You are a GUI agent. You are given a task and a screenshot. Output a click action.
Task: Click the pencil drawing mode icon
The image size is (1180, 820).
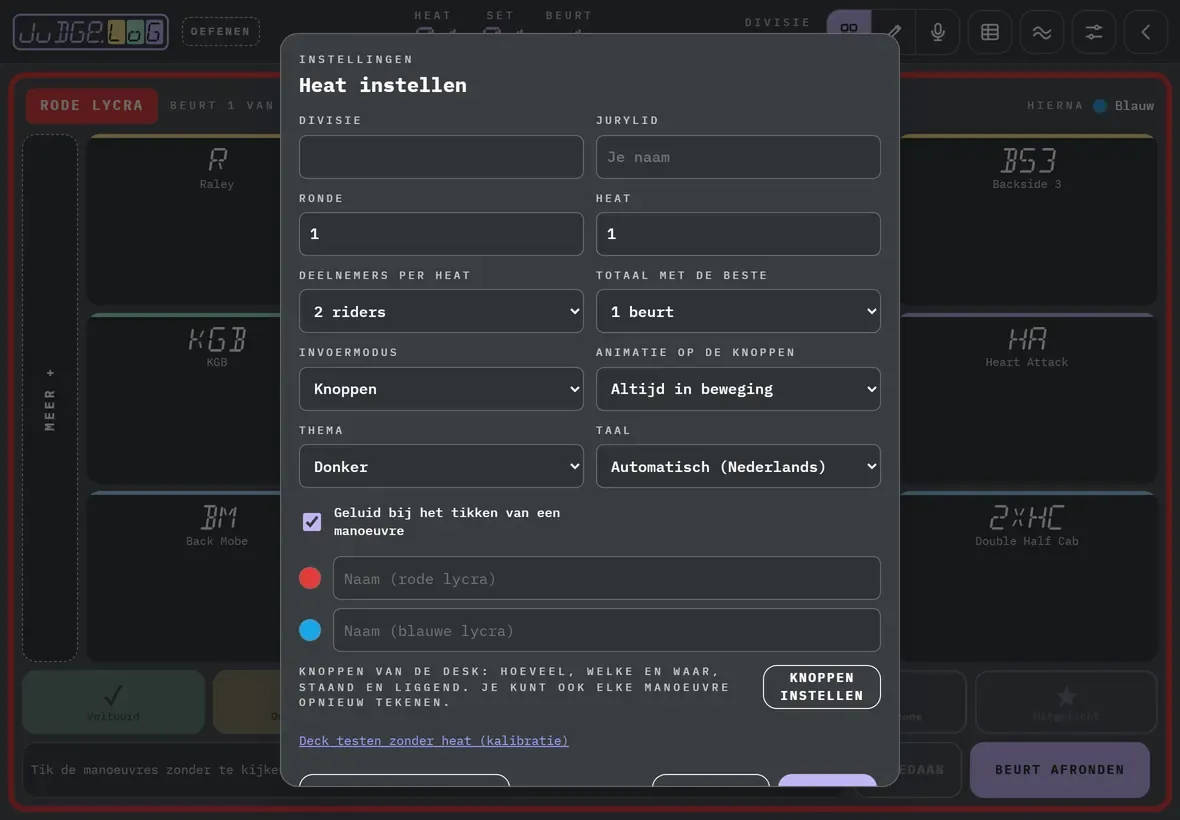pyautogui.click(x=894, y=32)
